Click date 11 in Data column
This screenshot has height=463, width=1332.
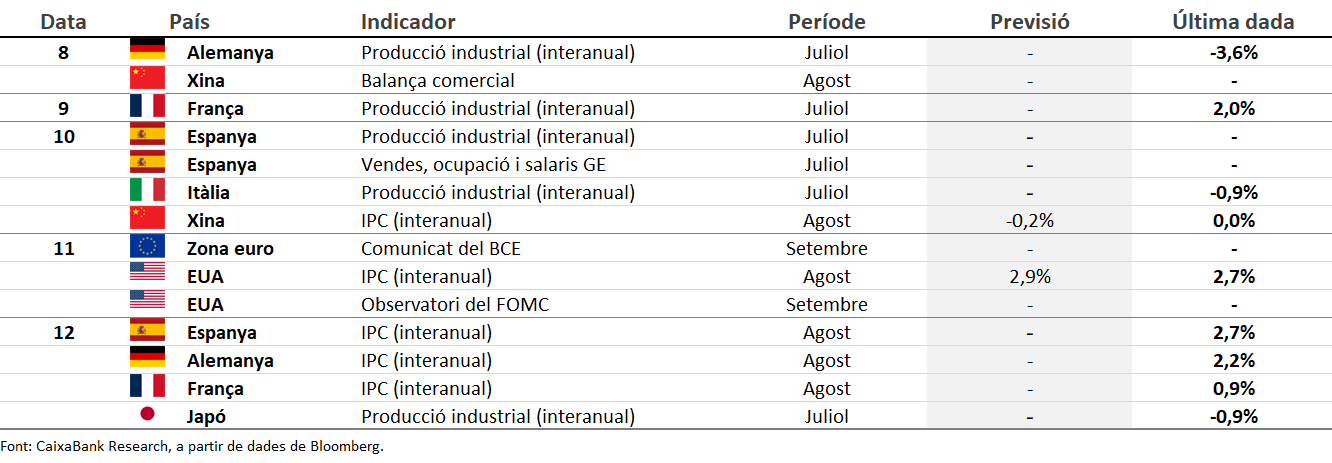coord(64,248)
